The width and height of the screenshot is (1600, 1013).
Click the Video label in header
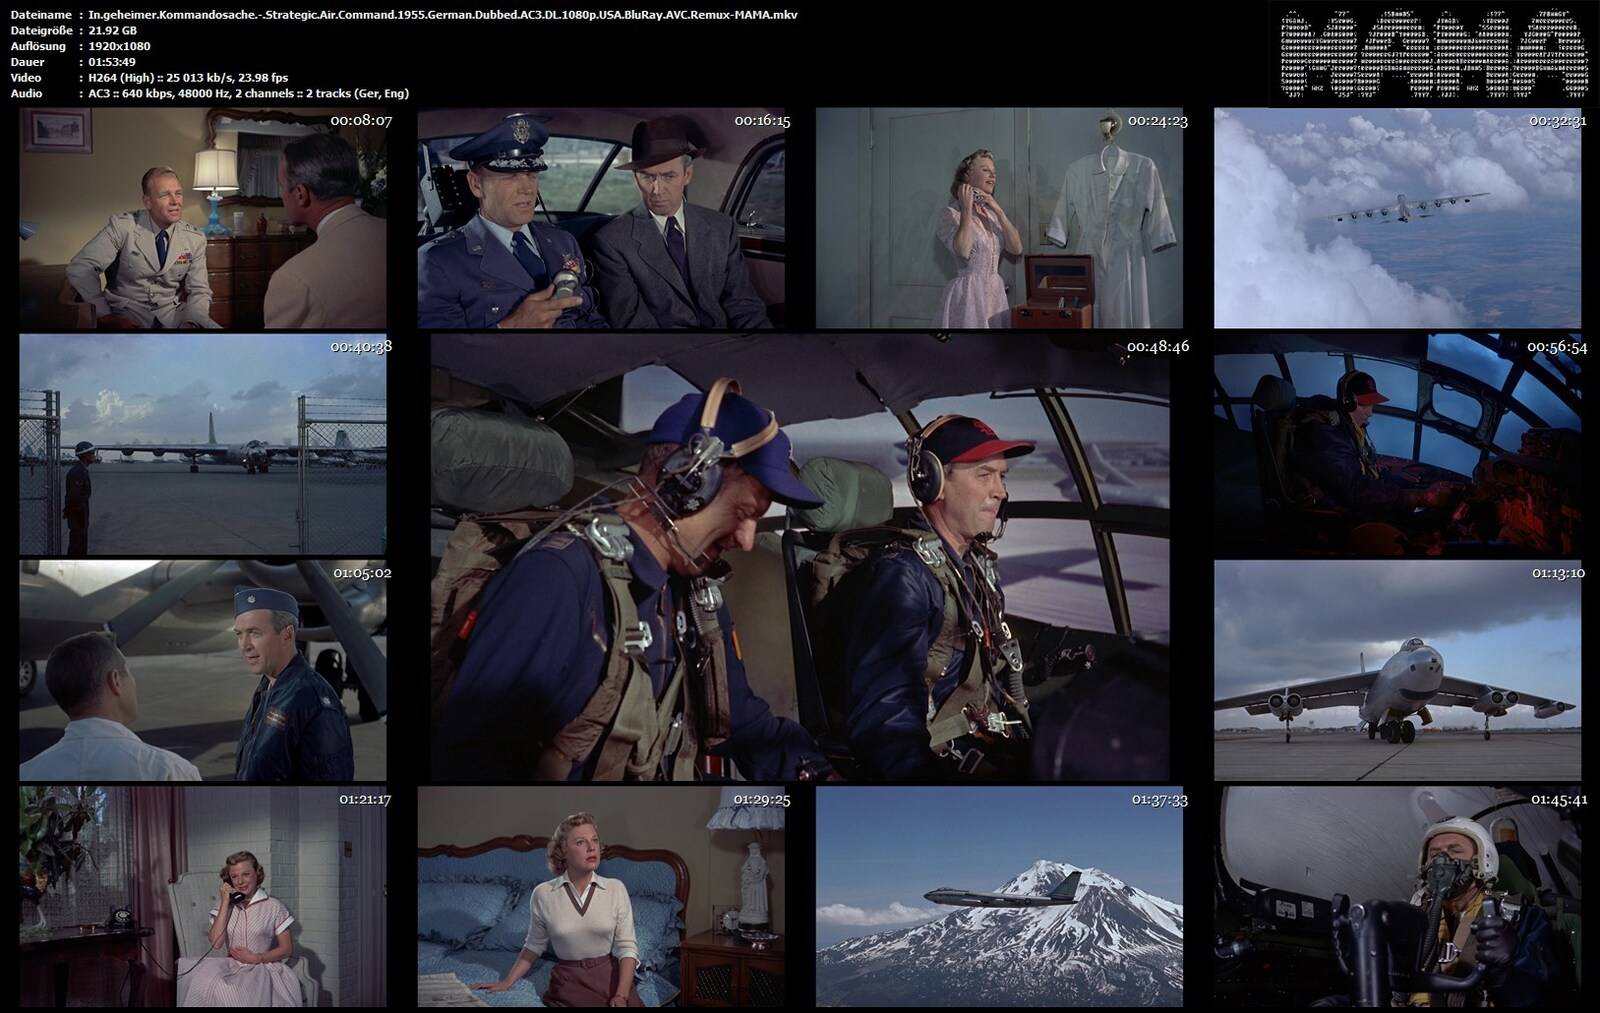point(26,78)
